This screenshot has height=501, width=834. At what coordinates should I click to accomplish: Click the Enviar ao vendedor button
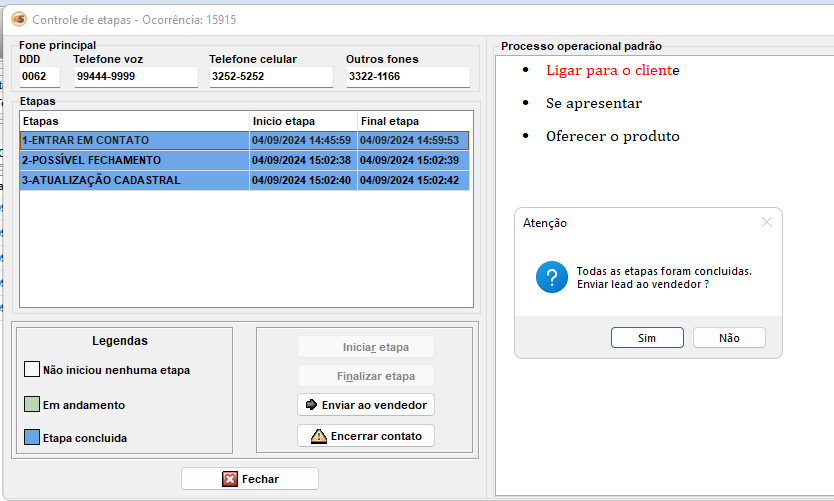tap(366, 405)
